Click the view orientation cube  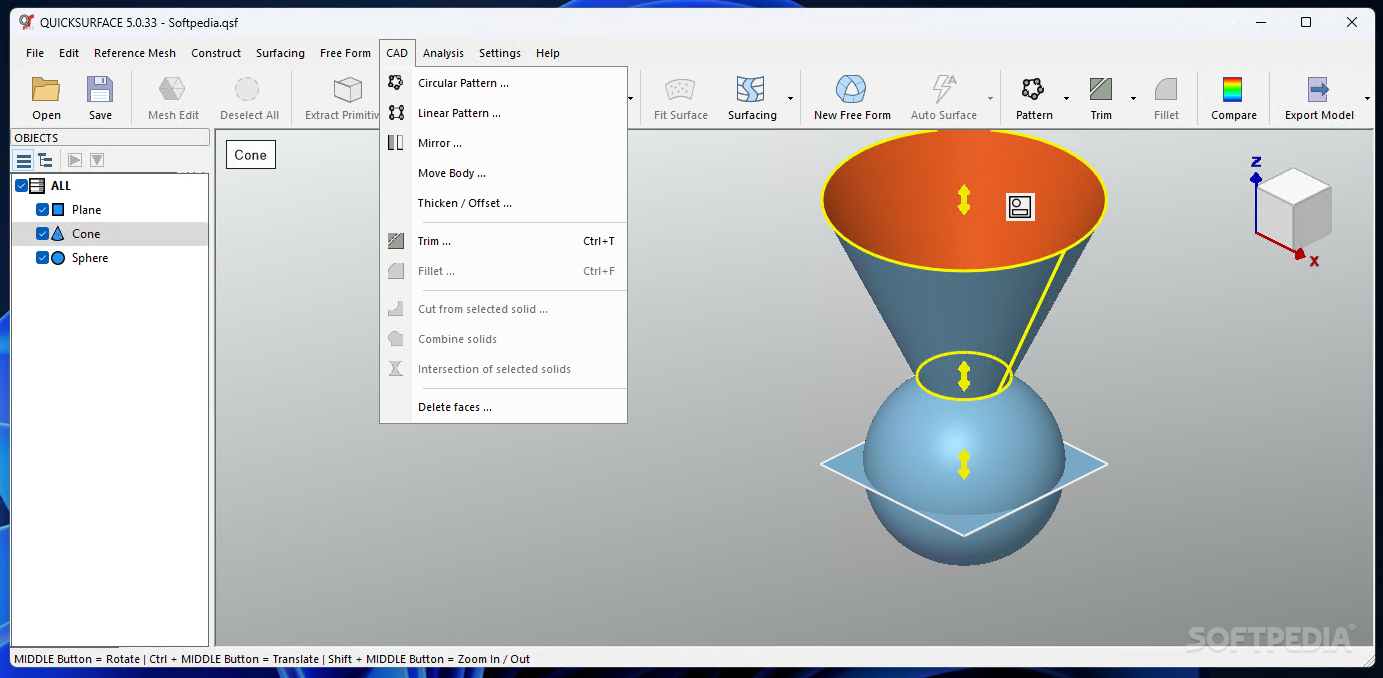tap(1293, 211)
